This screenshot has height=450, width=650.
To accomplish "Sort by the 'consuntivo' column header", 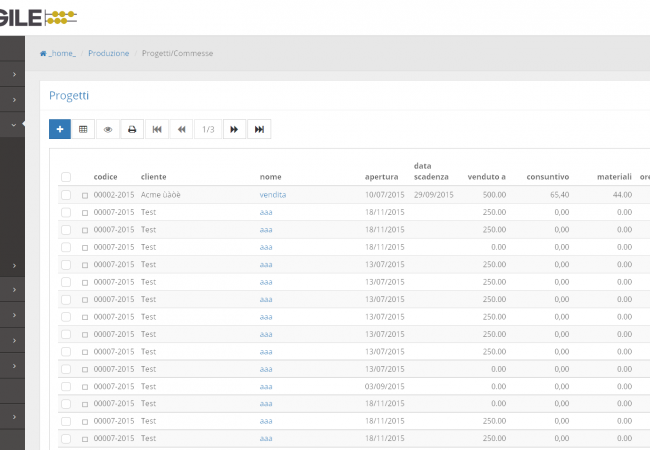I will coord(548,177).
